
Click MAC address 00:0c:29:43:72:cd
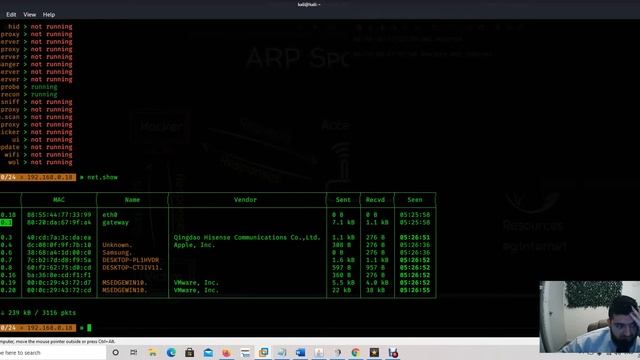point(59,290)
